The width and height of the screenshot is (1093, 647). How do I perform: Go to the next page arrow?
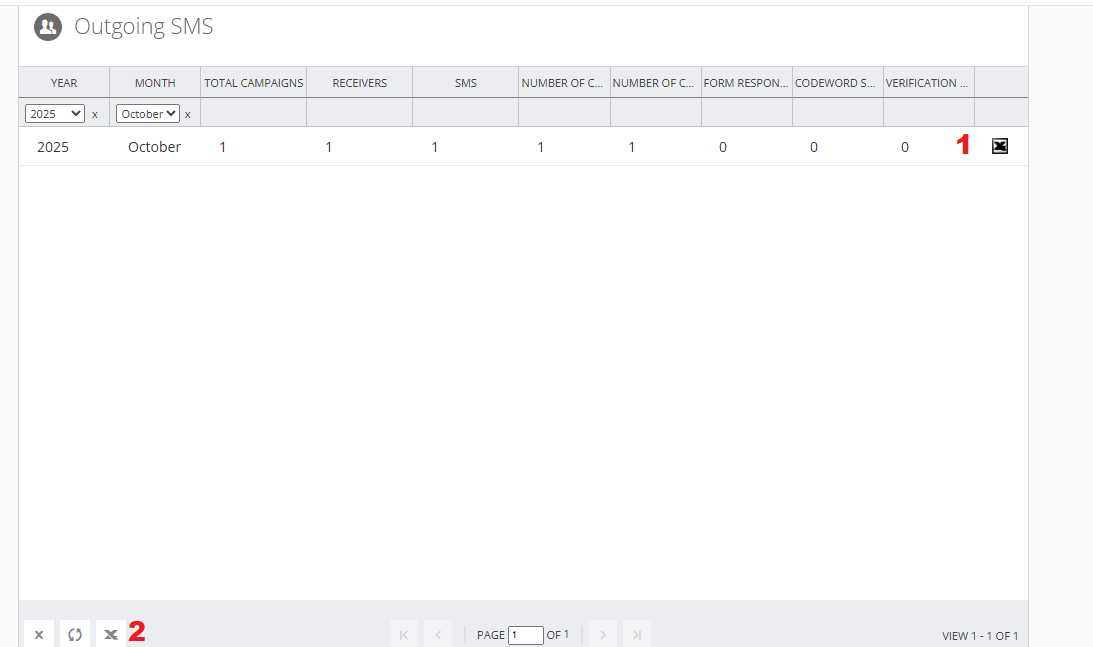[603, 634]
